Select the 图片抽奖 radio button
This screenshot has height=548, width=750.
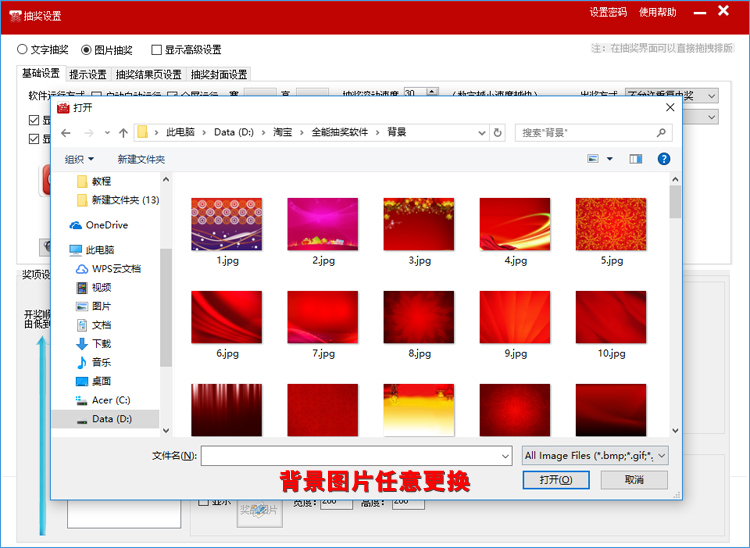(87, 49)
